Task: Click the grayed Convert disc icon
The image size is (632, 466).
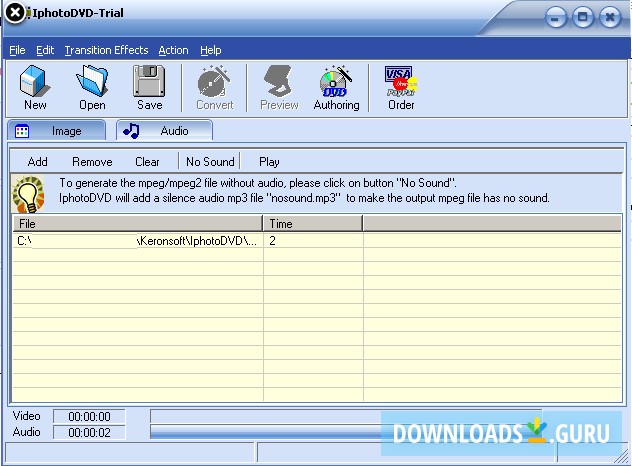Action: click(x=214, y=87)
